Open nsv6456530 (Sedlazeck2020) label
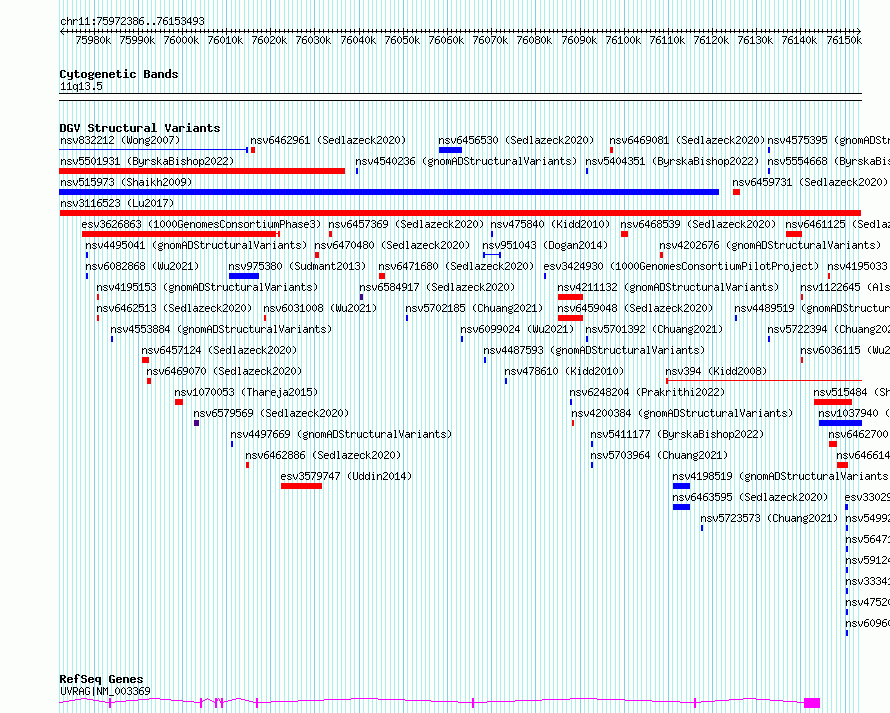 point(516,140)
